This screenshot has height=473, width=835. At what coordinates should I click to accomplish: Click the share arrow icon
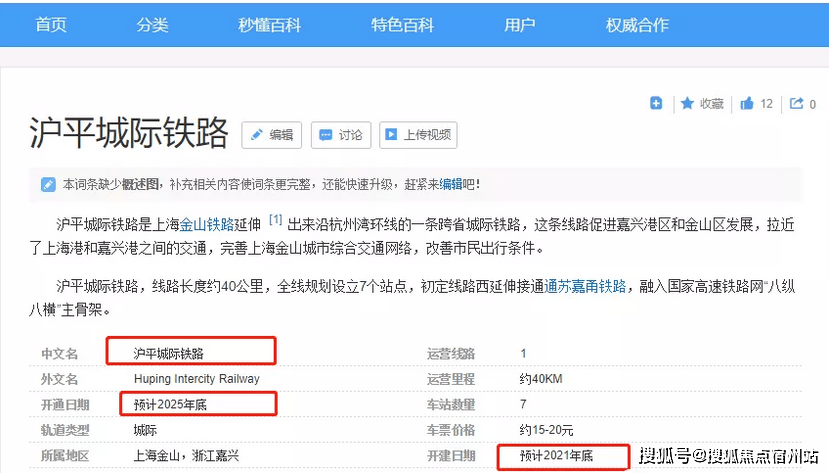click(797, 103)
